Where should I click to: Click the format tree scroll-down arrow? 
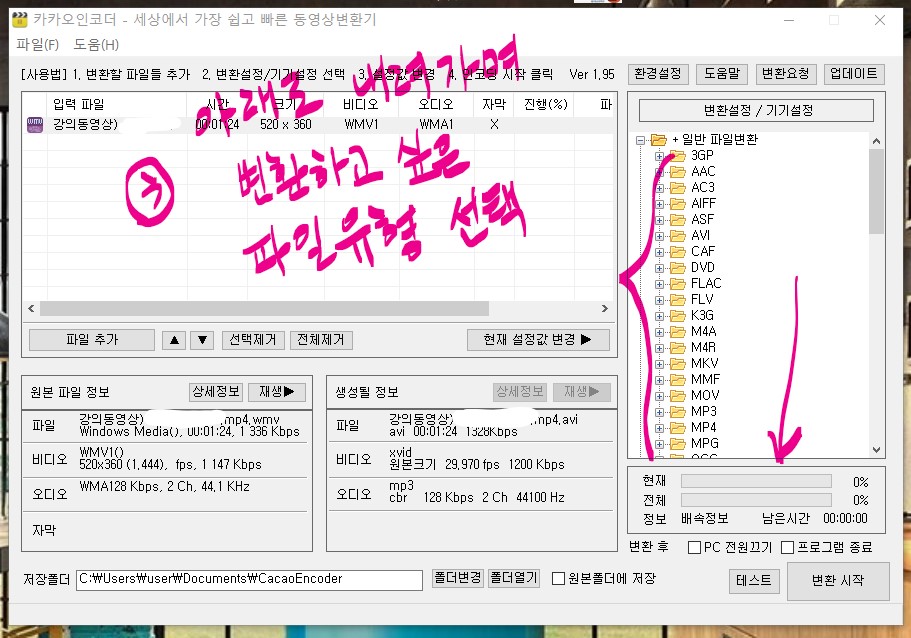(876, 450)
